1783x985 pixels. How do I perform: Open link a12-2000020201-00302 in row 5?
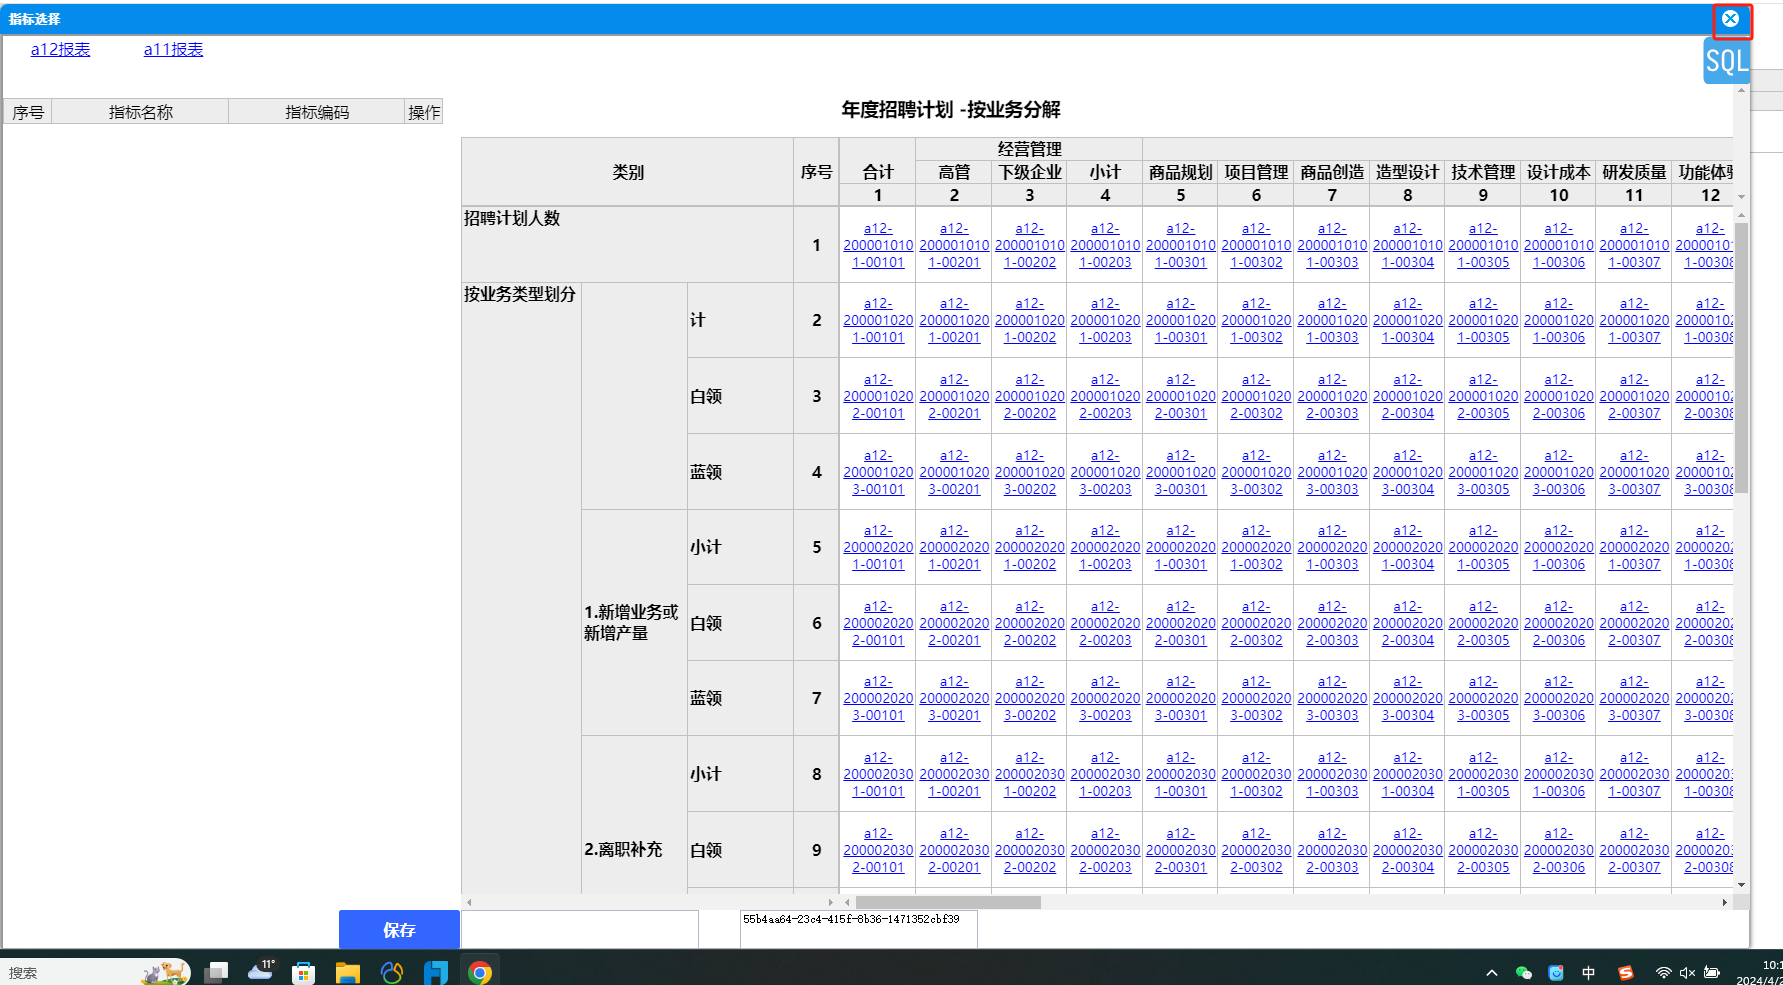coord(1256,547)
